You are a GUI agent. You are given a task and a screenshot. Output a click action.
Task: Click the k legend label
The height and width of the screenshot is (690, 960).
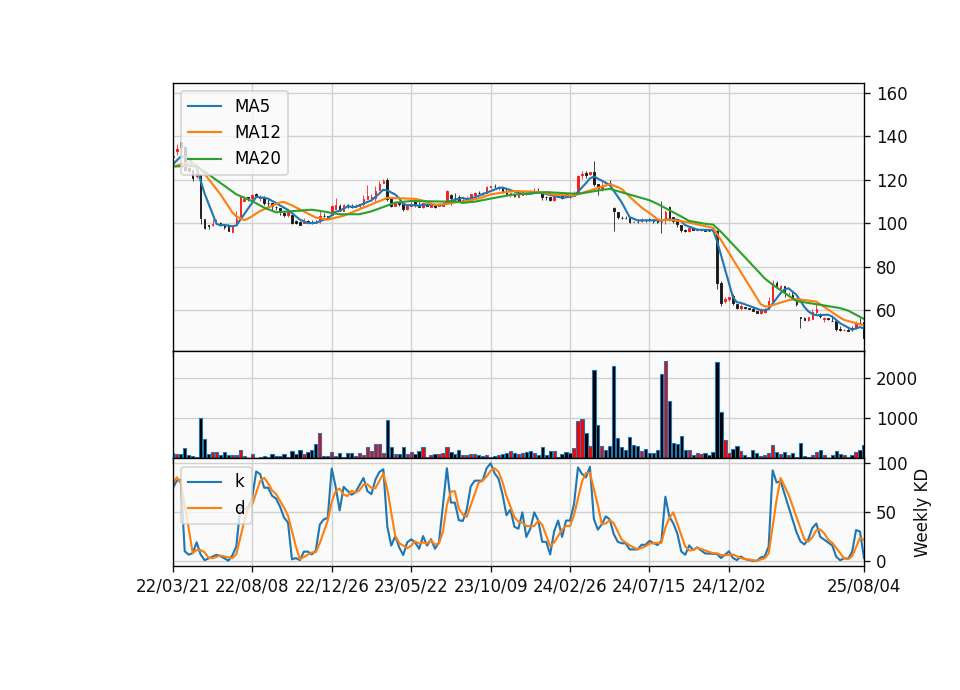(239, 481)
